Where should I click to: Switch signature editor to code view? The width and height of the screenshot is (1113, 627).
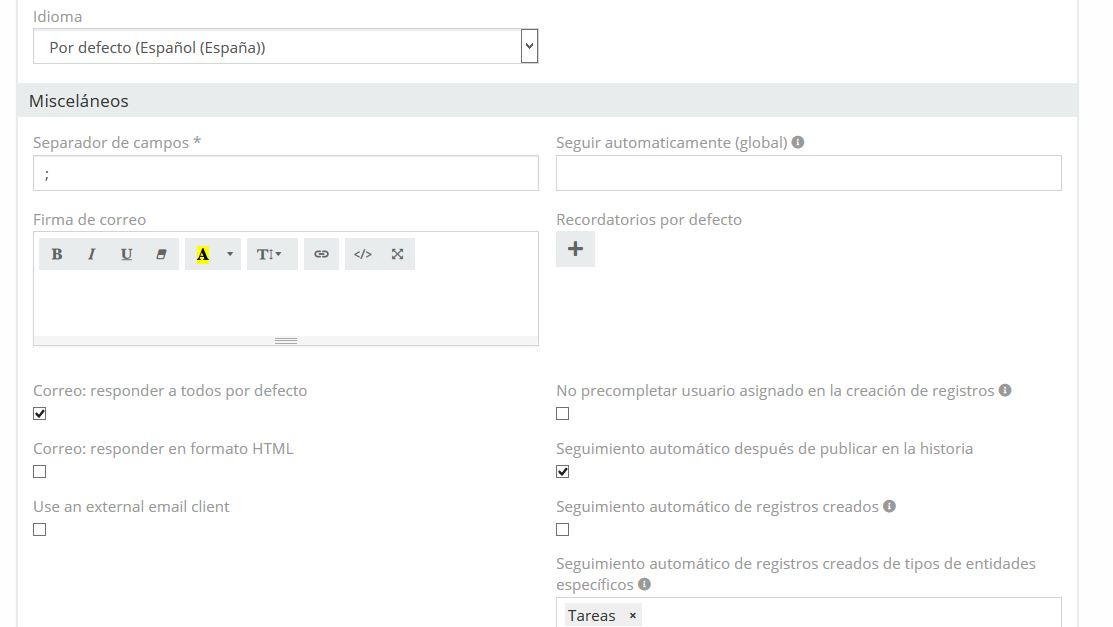[363, 254]
